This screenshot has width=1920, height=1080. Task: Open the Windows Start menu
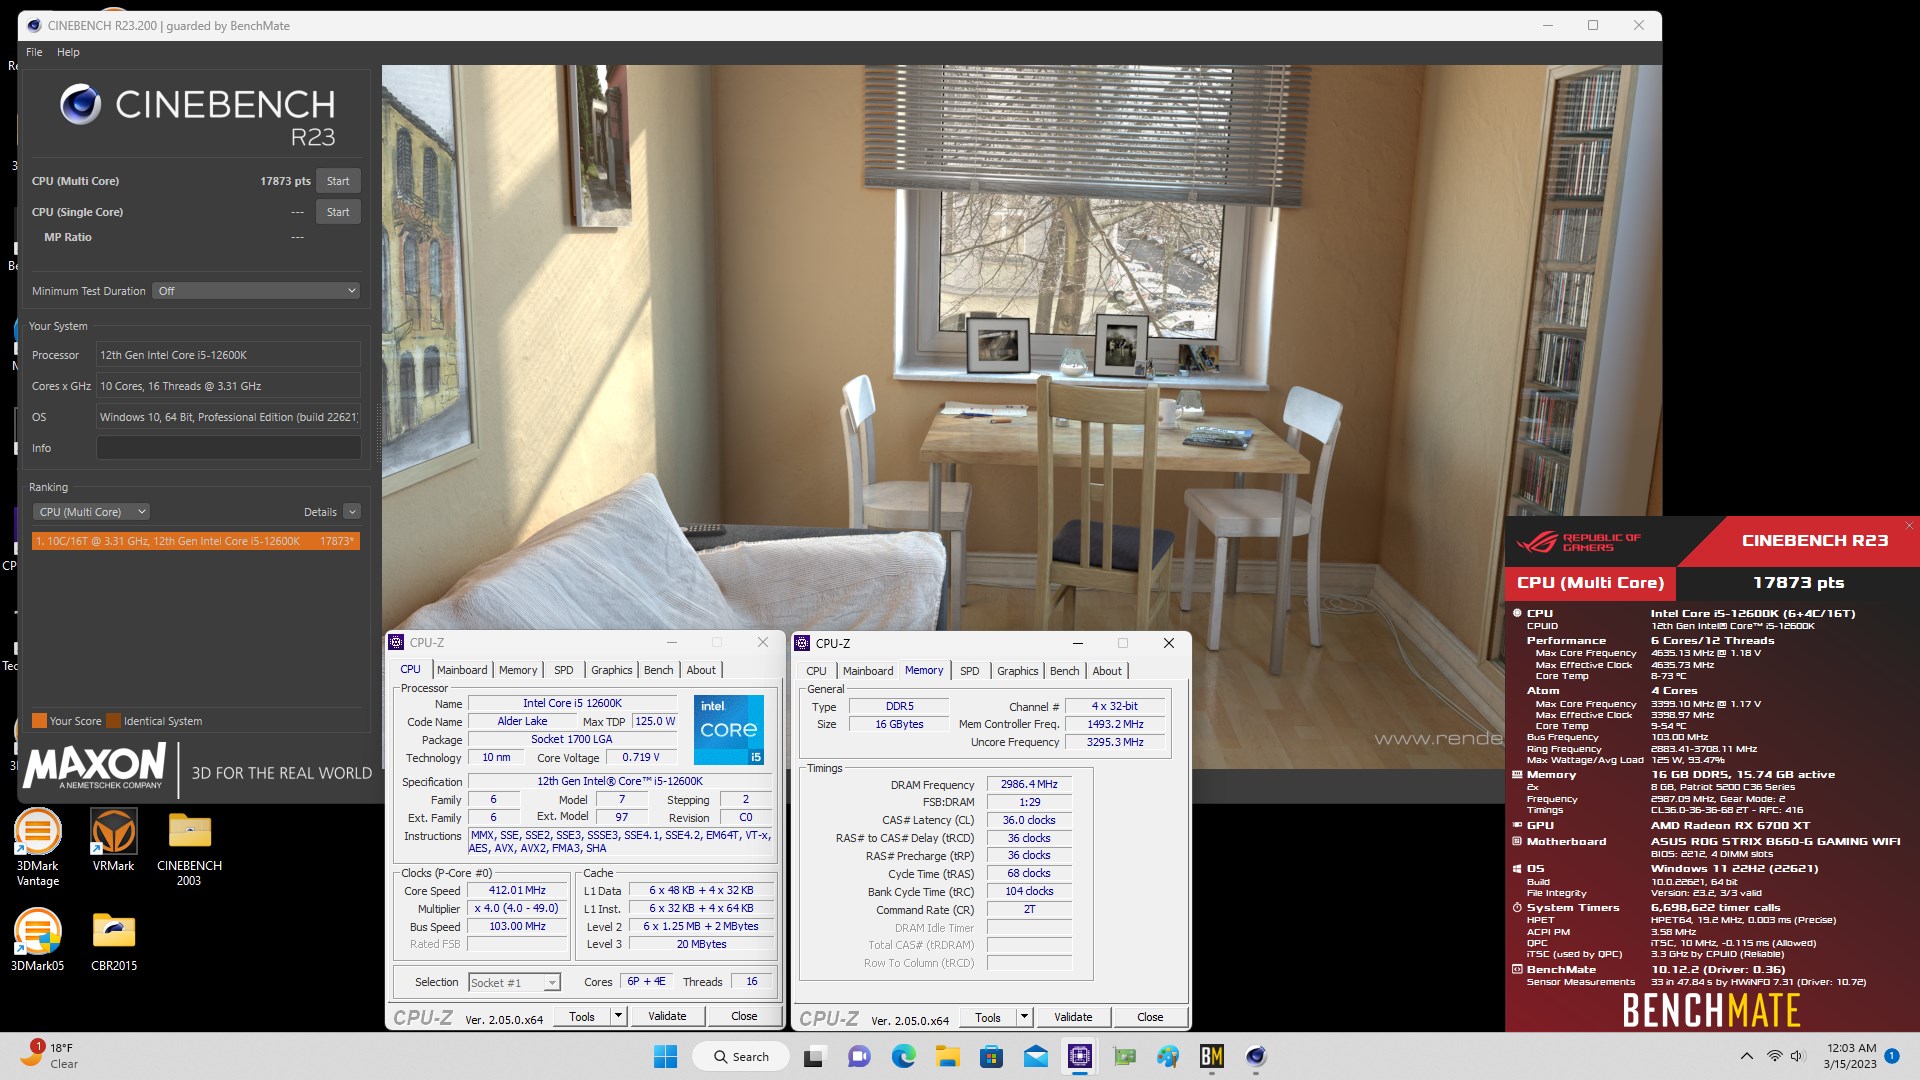[x=665, y=1057]
